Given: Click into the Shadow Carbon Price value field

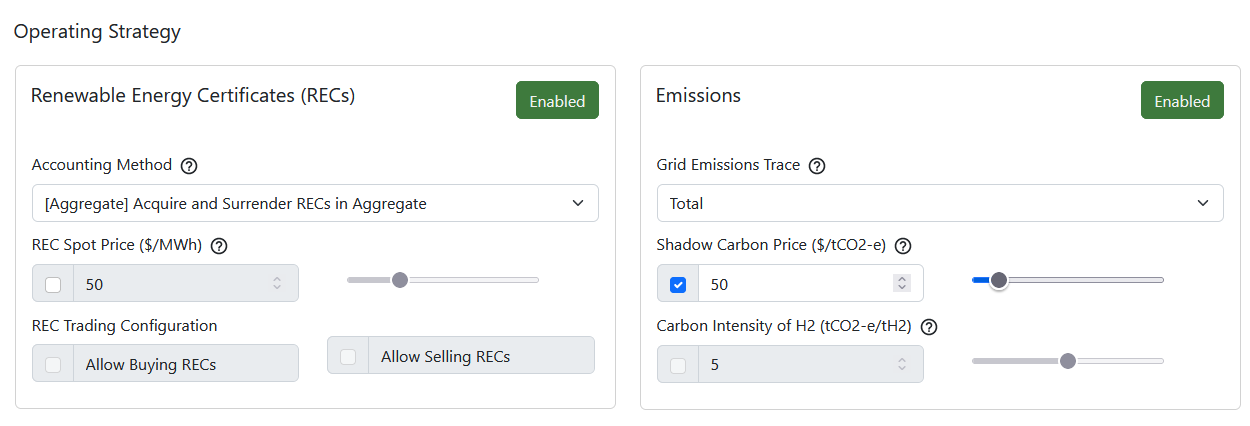Looking at the screenshot, I should point(796,284).
